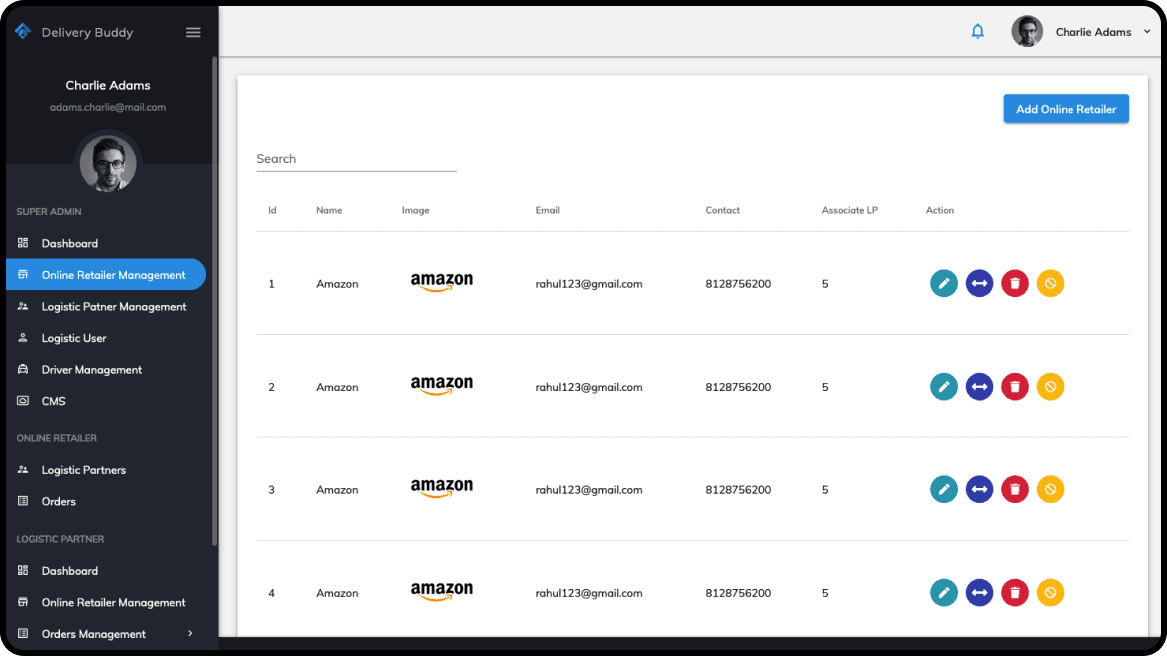Click the contact number in row 4
Screen dimensions: 1167x656
(738, 593)
